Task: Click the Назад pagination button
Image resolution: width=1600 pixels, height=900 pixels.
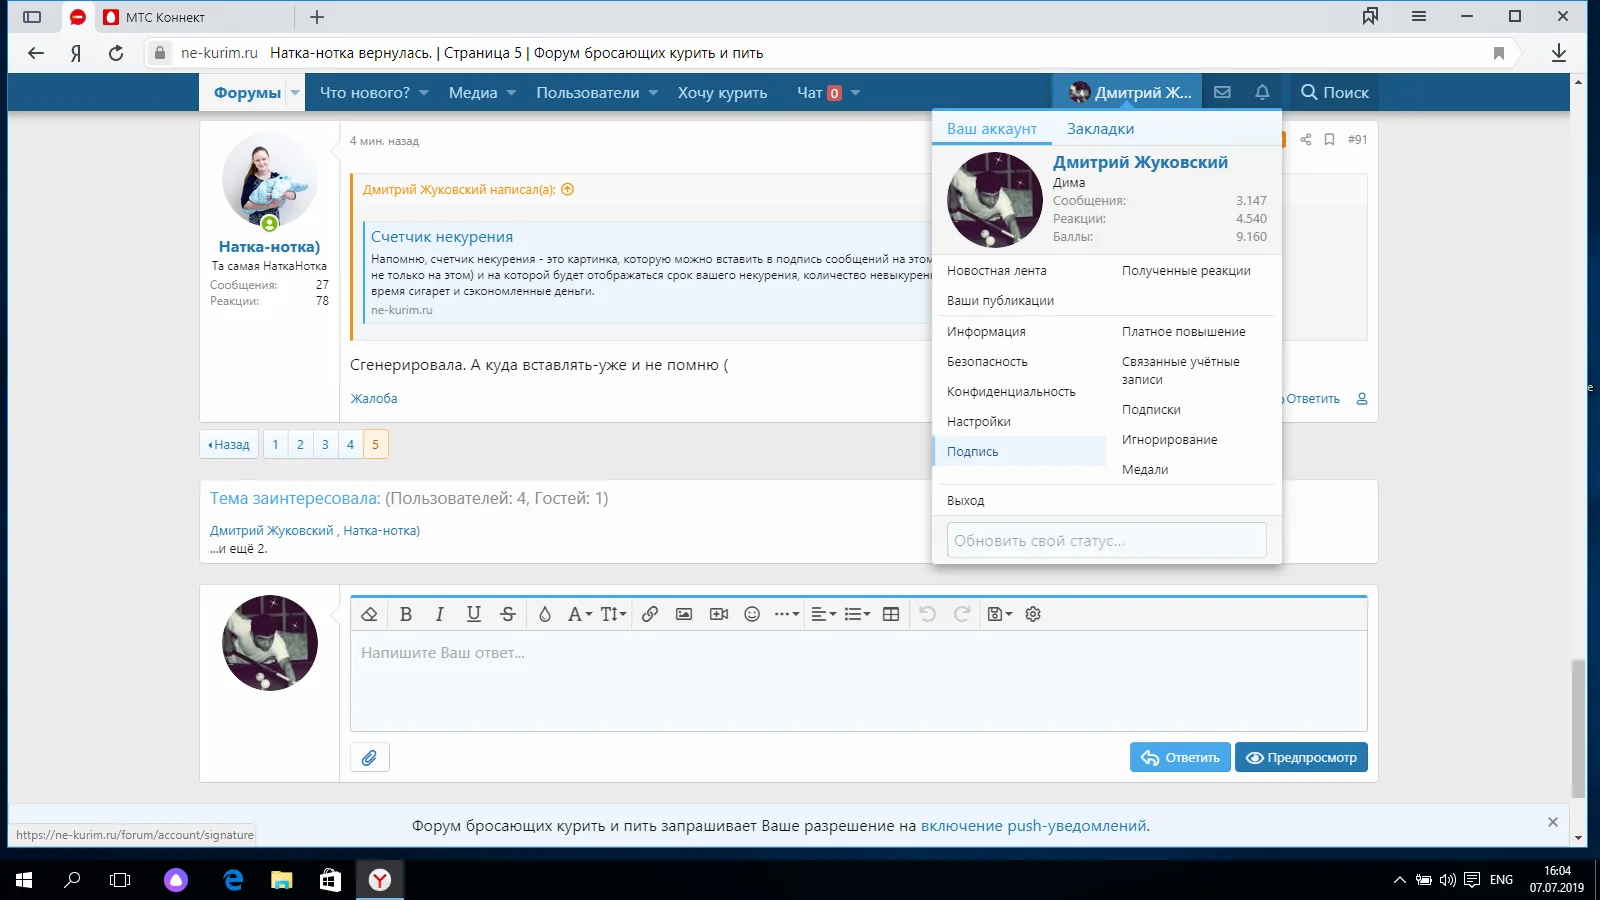Action: click(x=229, y=445)
